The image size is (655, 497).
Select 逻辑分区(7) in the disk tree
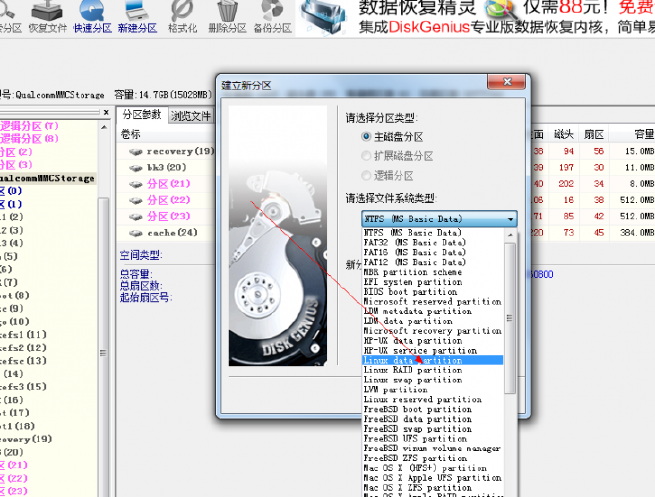[29, 126]
